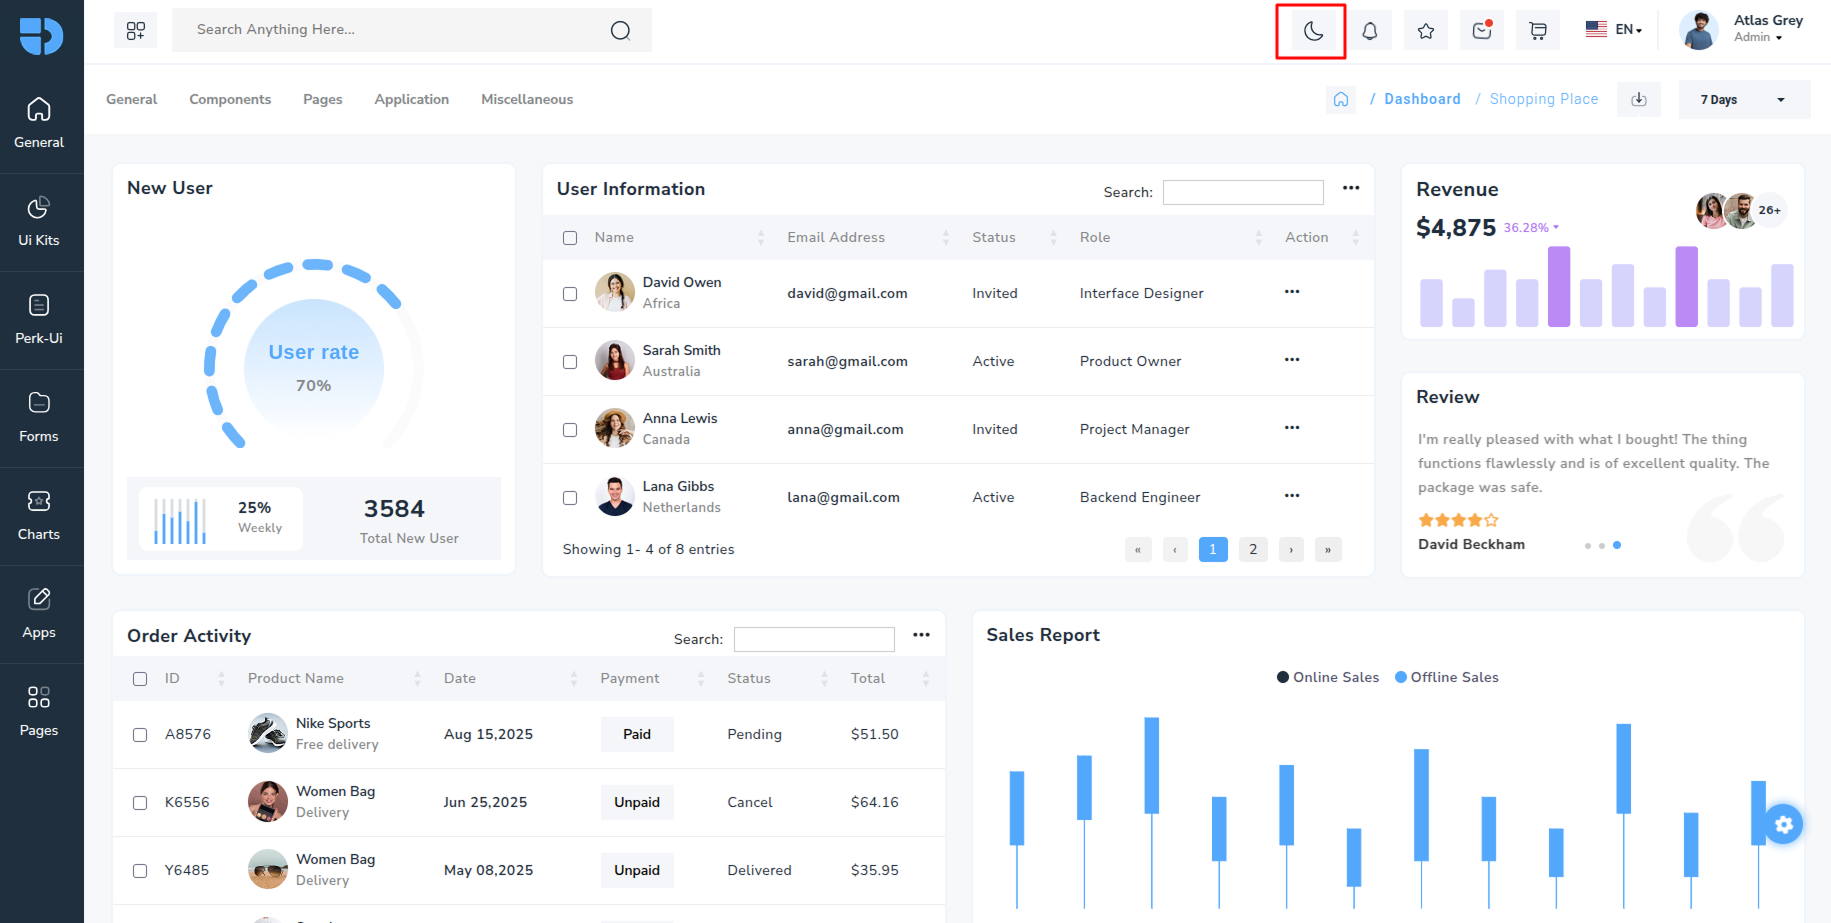Open the Components menu
Viewport: 1831px width, 923px height.
click(x=230, y=99)
